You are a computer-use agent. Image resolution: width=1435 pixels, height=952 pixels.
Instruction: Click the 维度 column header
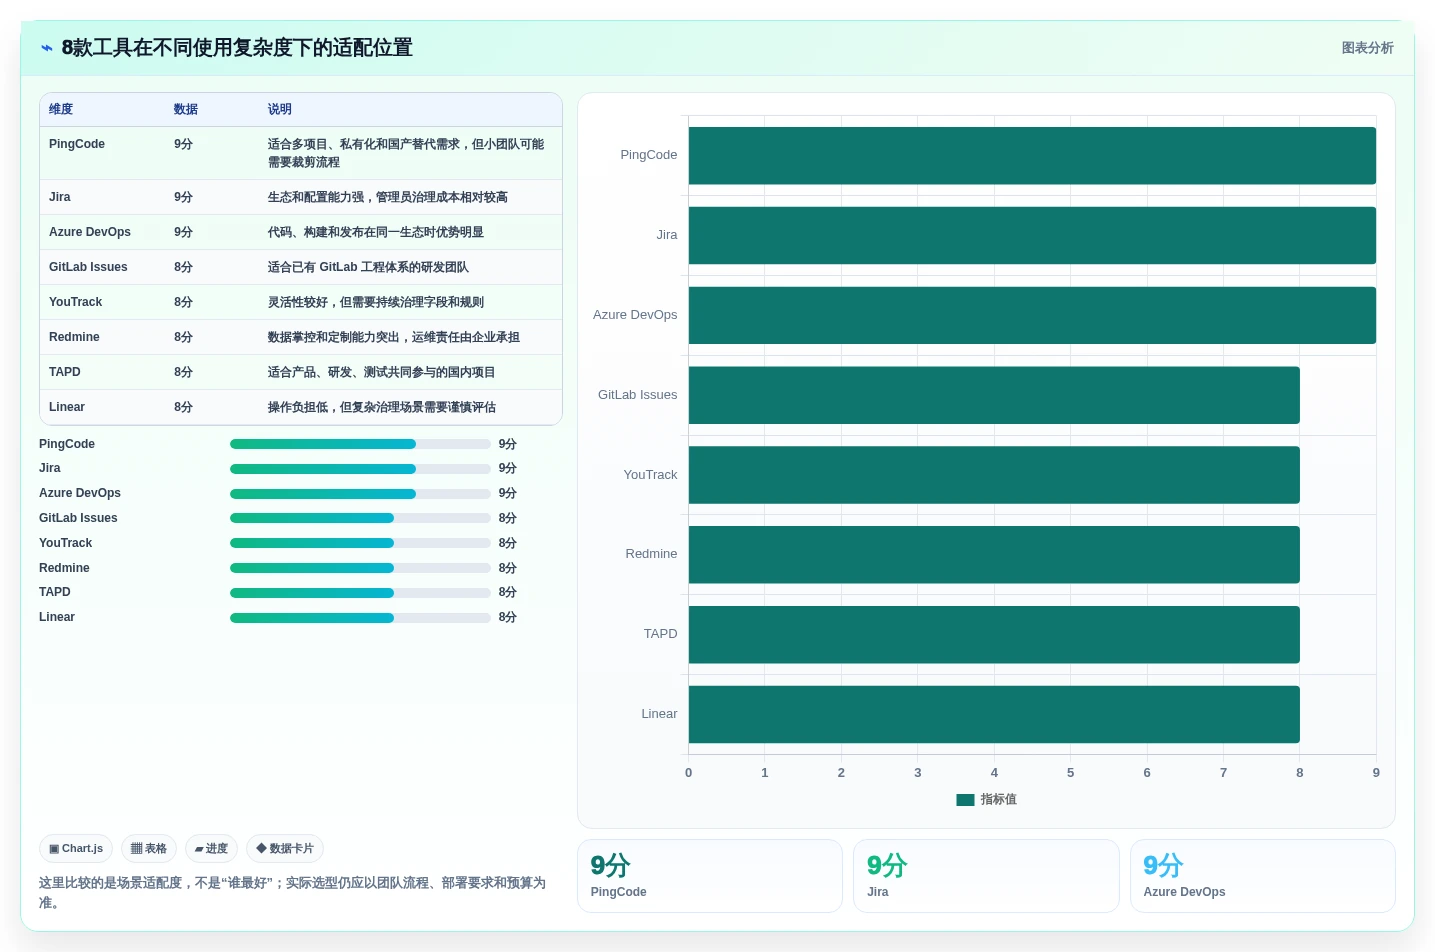pos(61,109)
